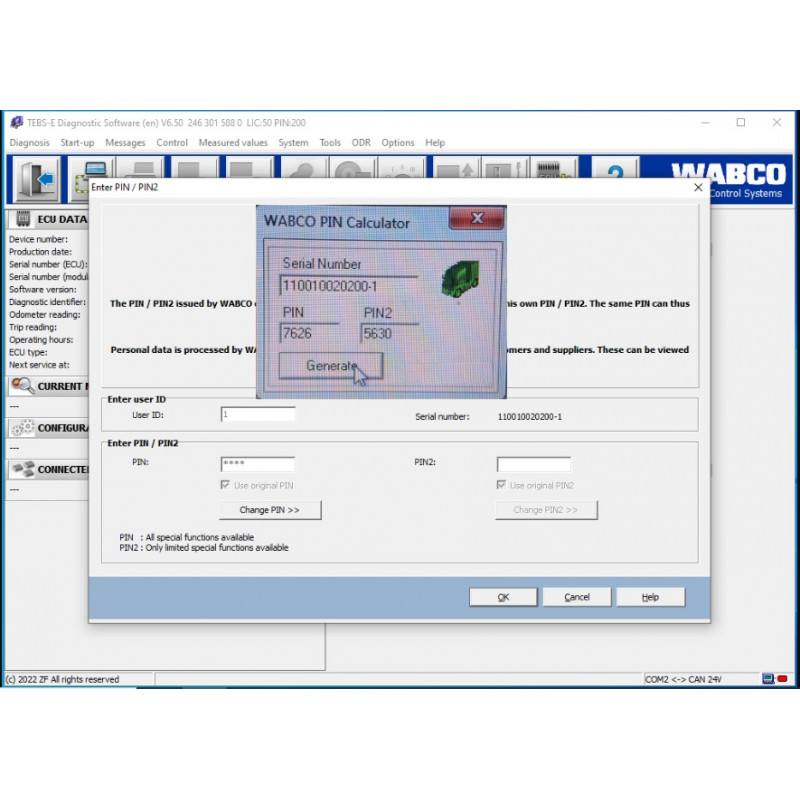The width and height of the screenshot is (800, 800).
Task: Open the ODR menu
Action: [x=360, y=142]
